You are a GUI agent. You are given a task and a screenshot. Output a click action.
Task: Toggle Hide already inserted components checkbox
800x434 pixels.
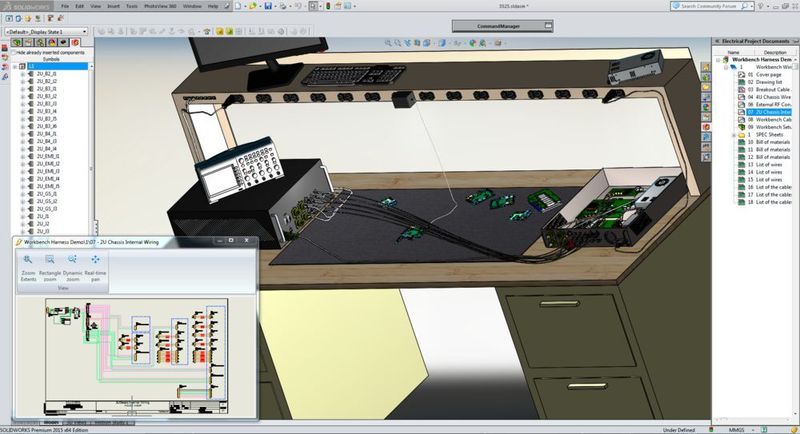(14, 53)
